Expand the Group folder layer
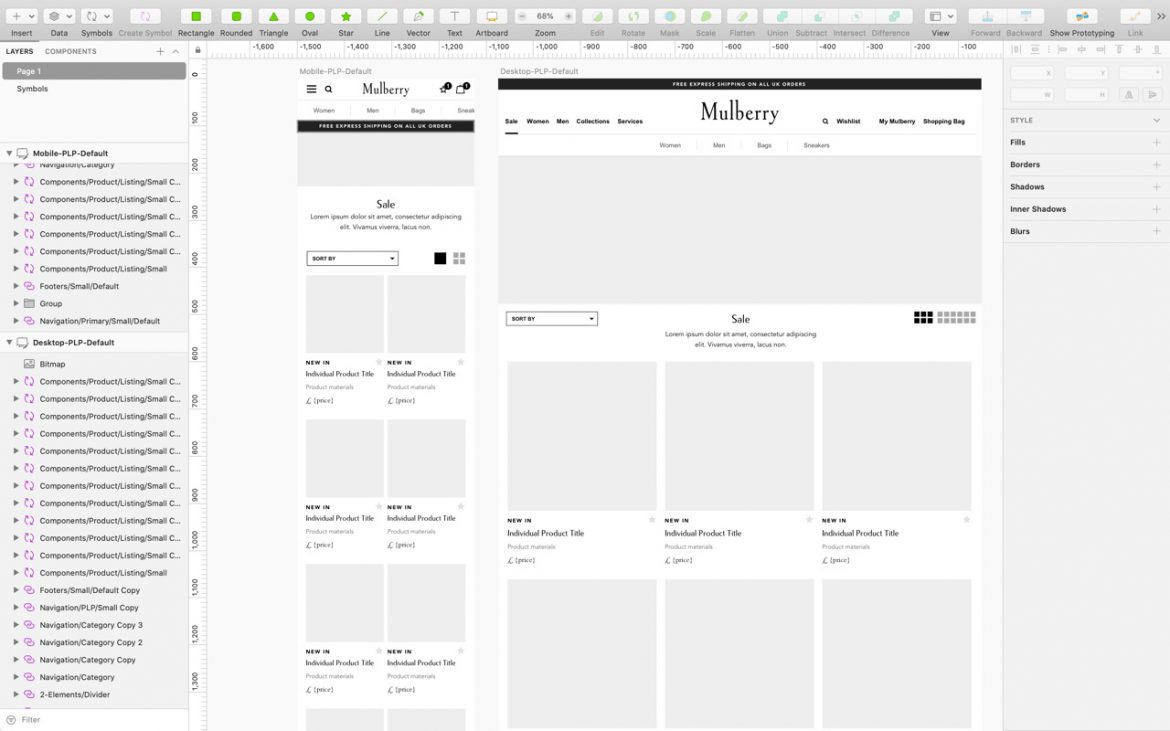This screenshot has height=731, width=1170. point(16,304)
